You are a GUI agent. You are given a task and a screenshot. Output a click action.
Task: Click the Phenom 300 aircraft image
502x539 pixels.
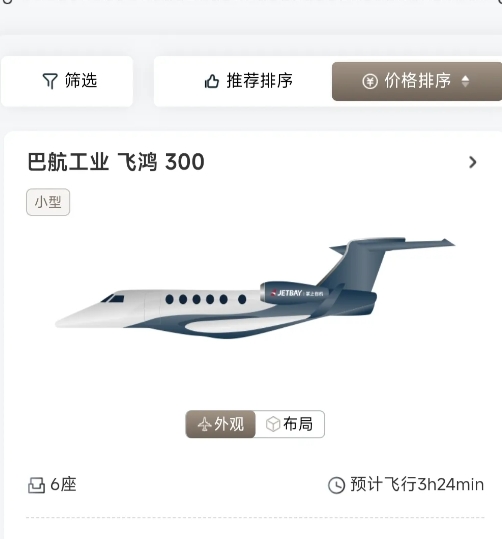coord(255,288)
